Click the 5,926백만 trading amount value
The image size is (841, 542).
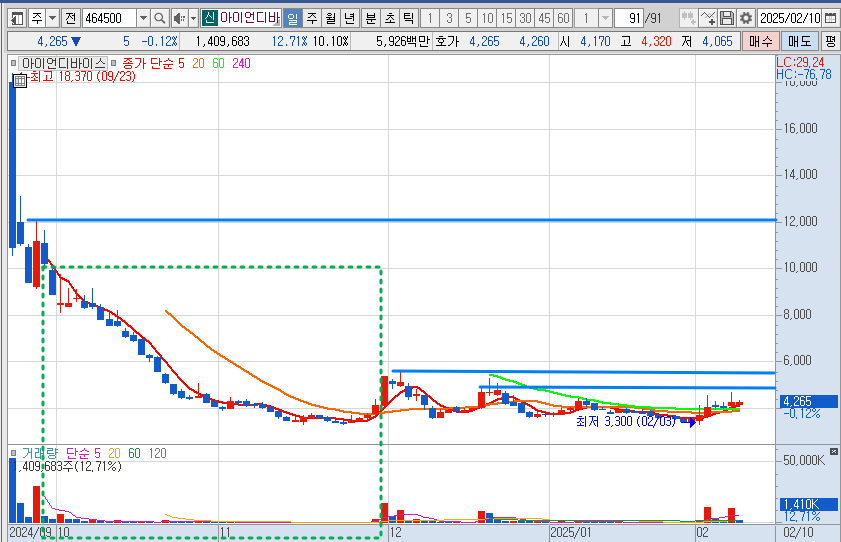[402, 41]
